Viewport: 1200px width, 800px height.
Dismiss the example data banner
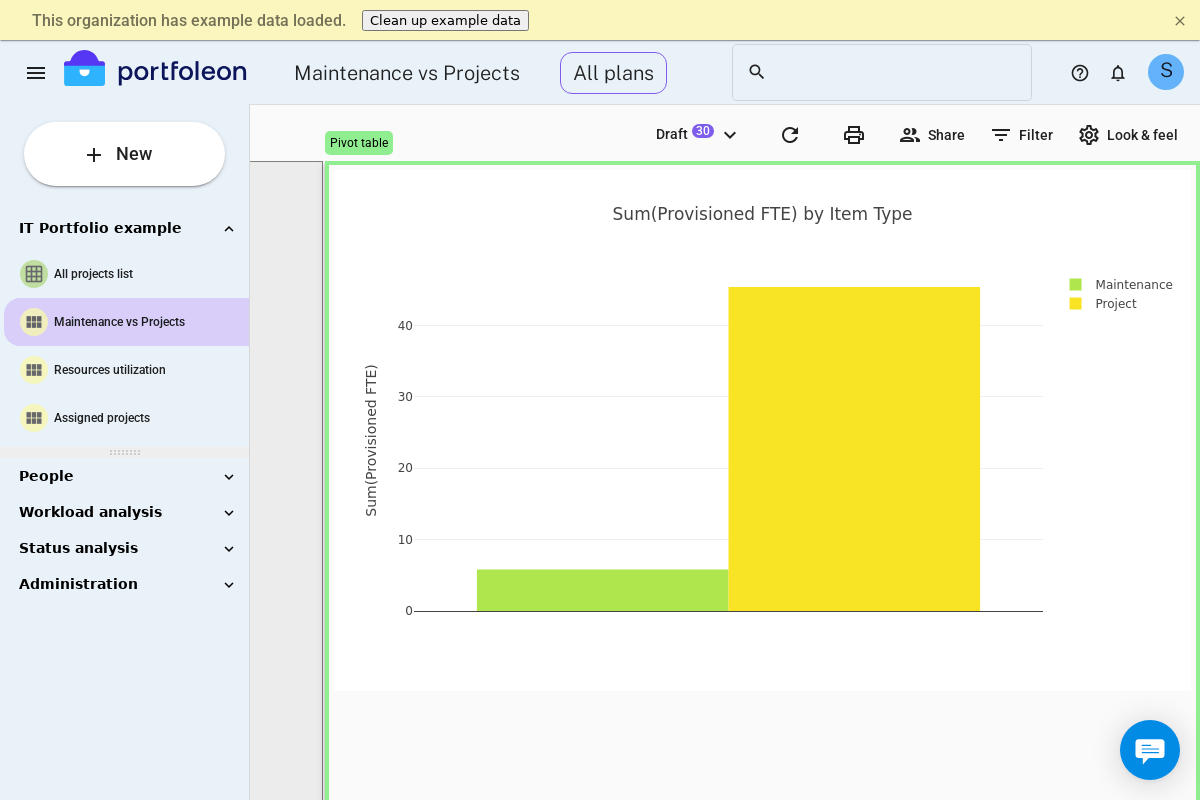point(1180,21)
